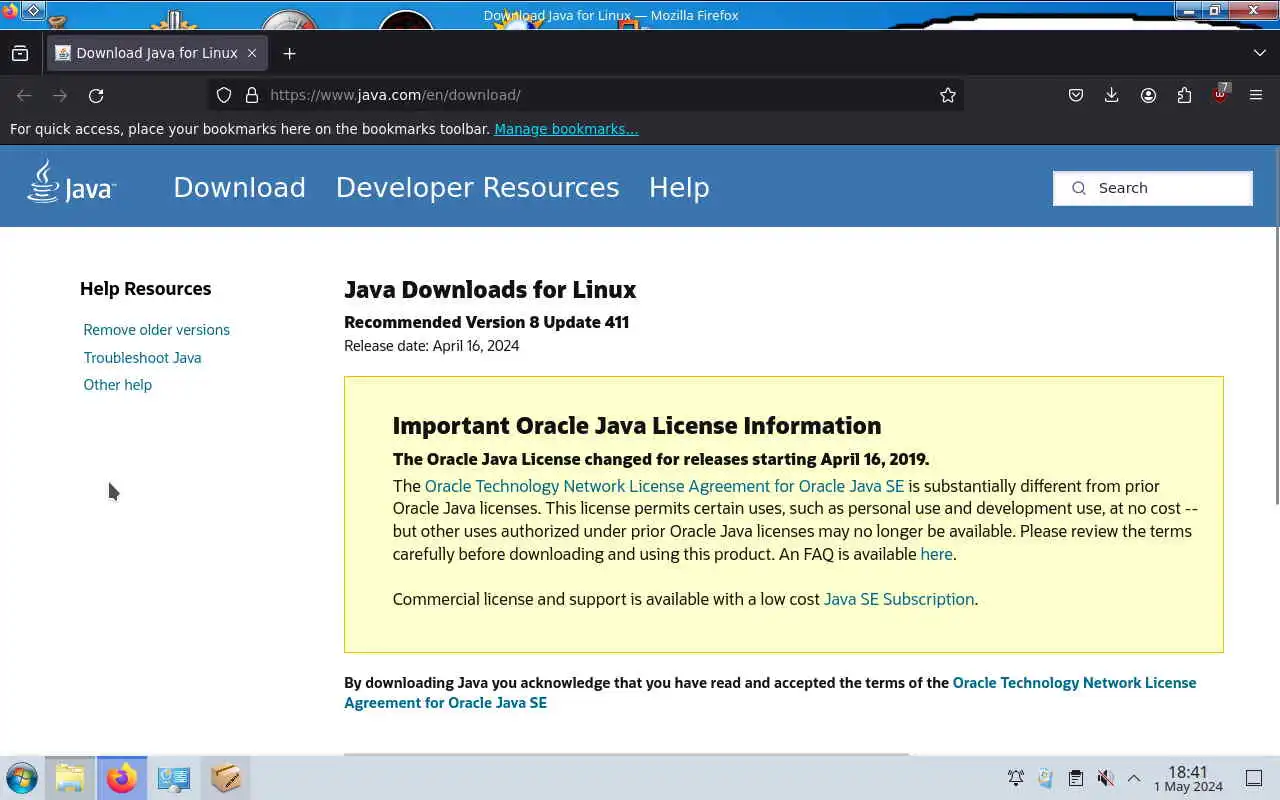
Task: View site security padlock info
Action: click(252, 95)
